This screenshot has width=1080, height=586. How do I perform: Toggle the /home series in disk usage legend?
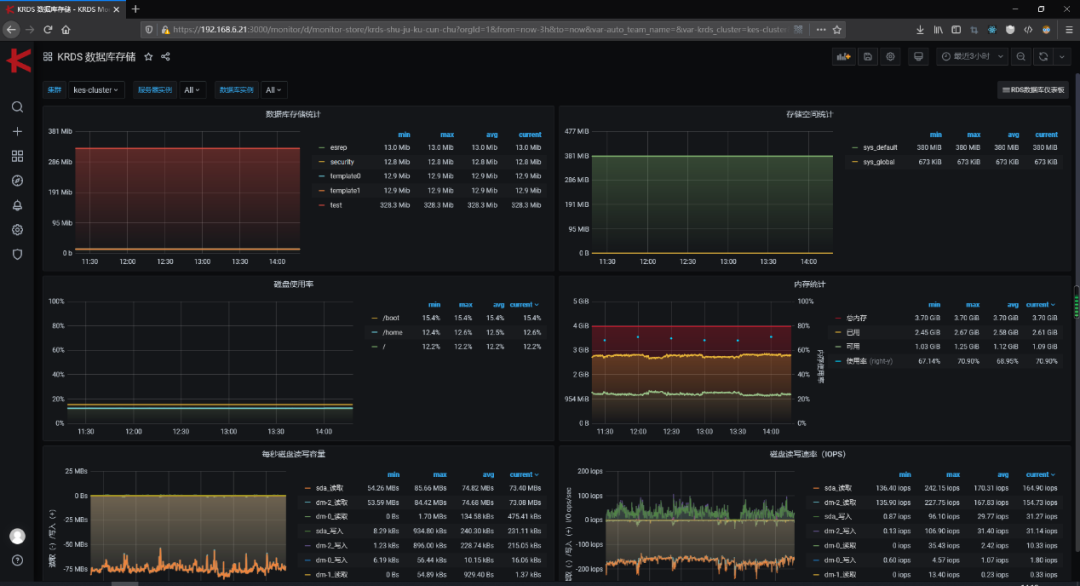pyautogui.click(x=393, y=333)
